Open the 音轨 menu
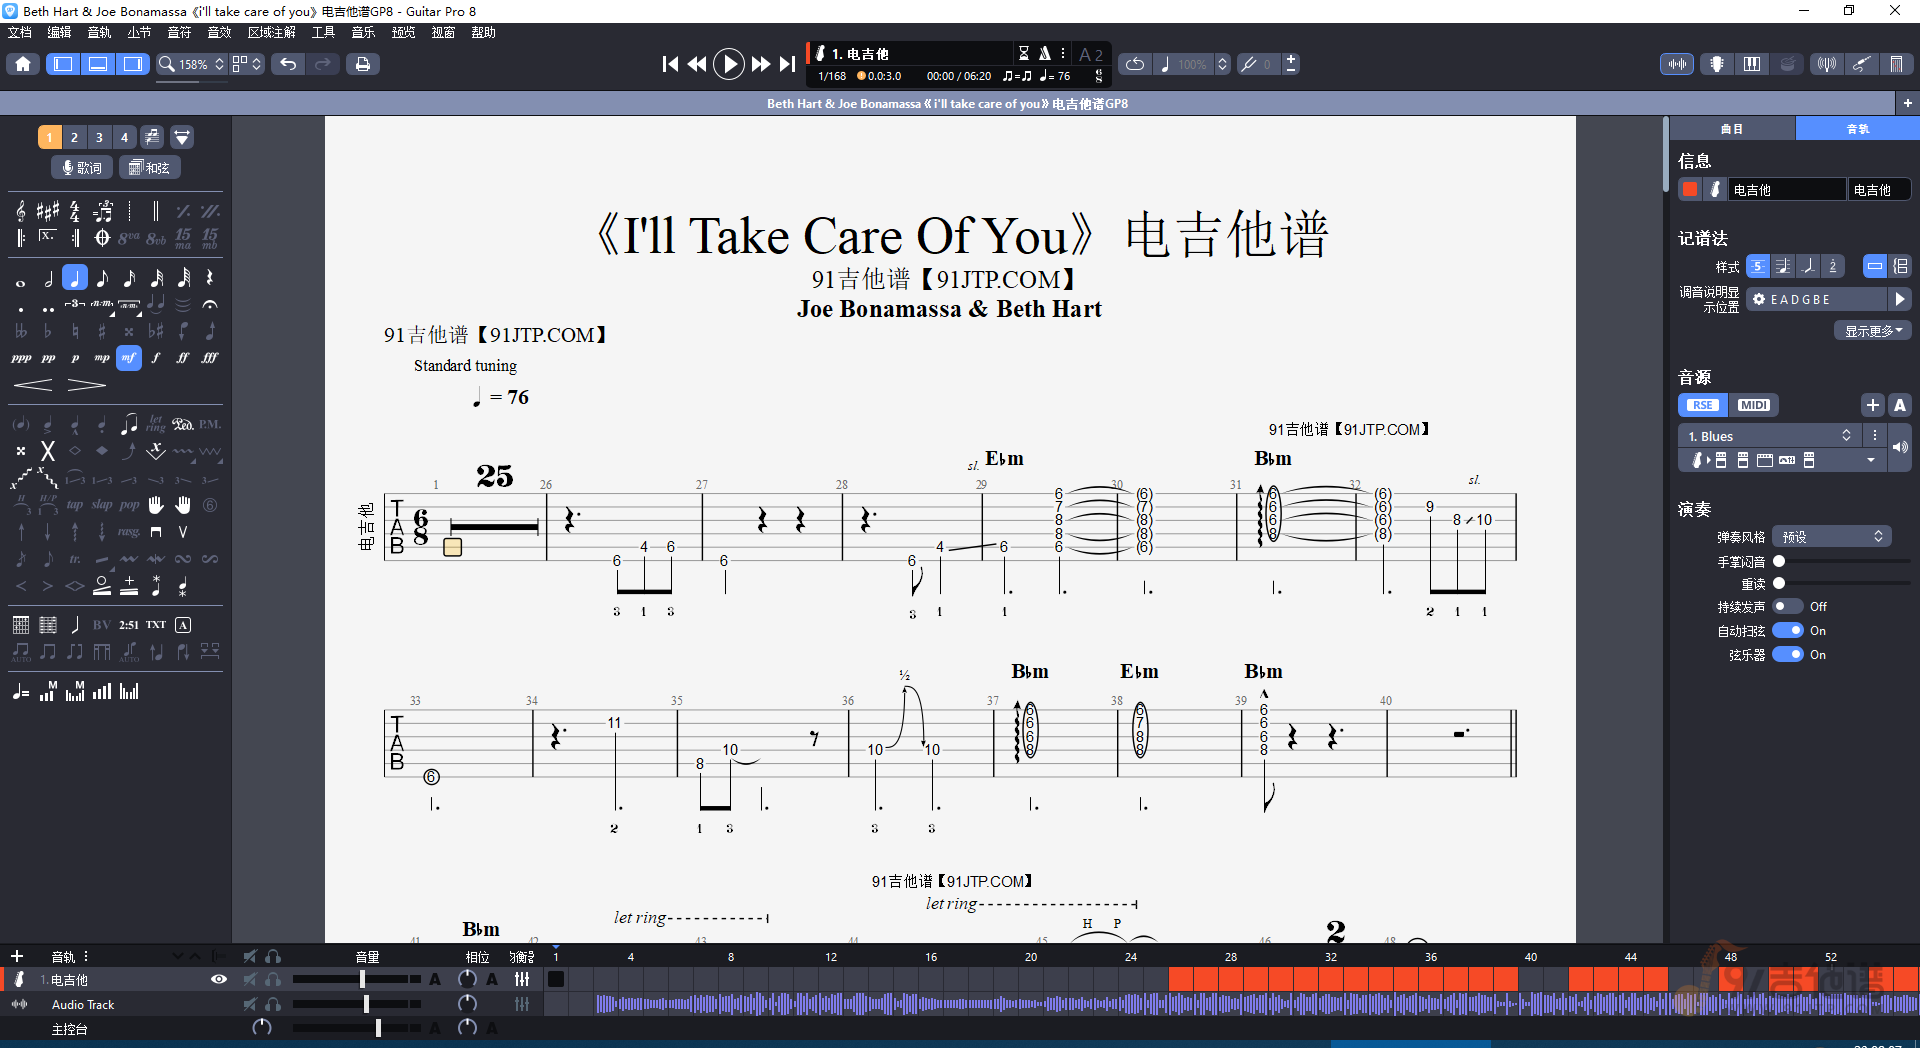 (x=100, y=32)
